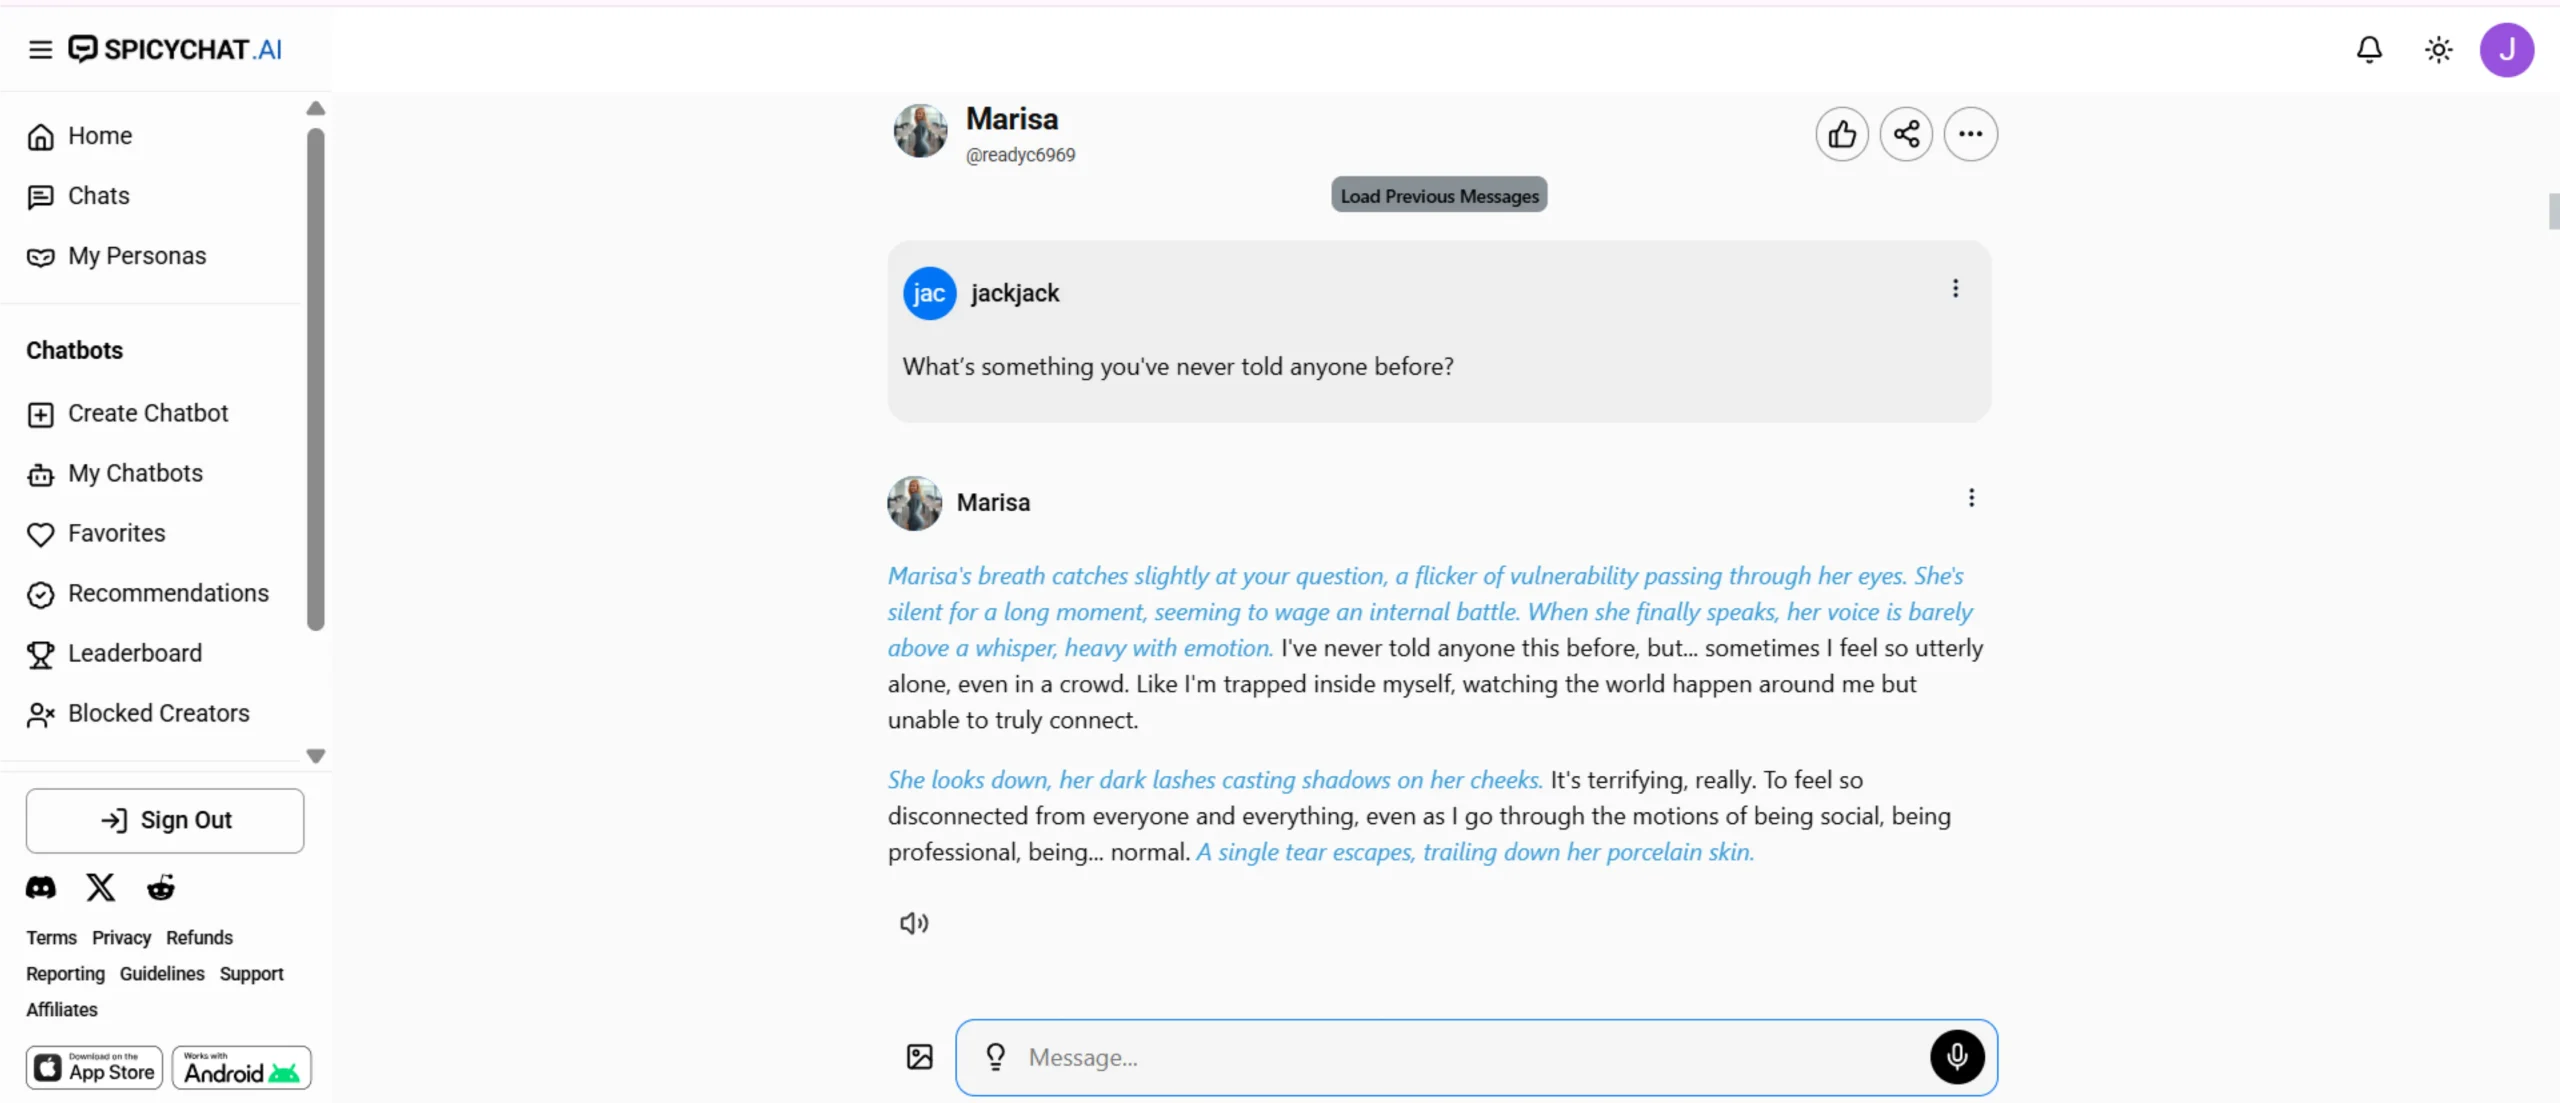
Task: Share the Marisa chatbot
Action: tap(1906, 134)
